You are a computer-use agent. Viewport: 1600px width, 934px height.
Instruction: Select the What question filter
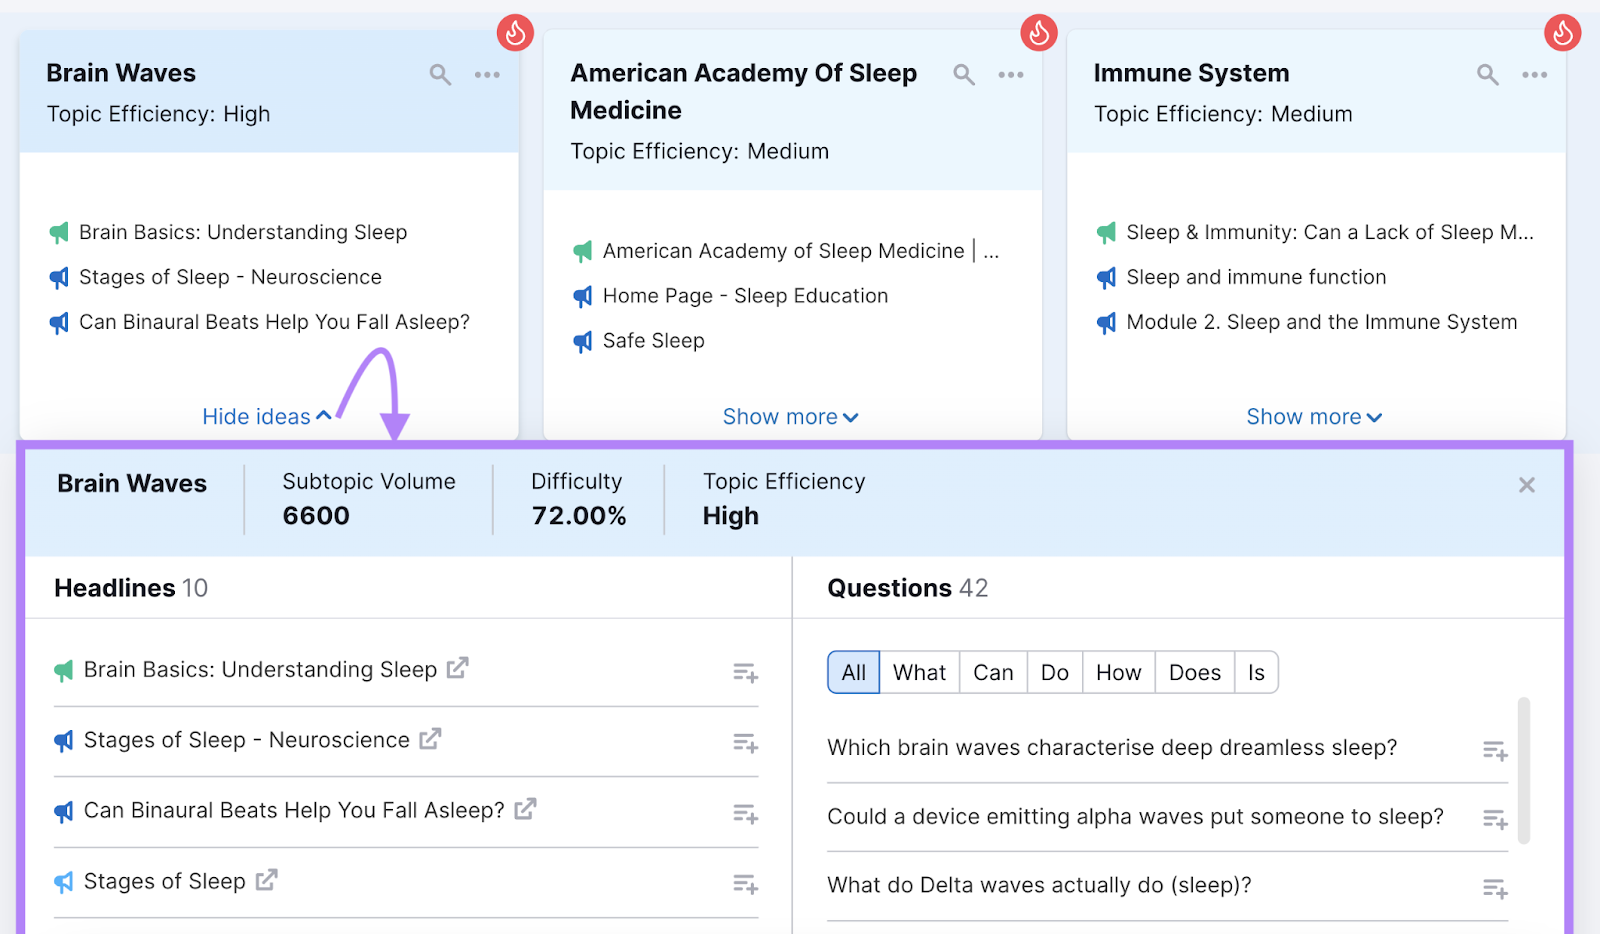pyautogui.click(x=918, y=672)
